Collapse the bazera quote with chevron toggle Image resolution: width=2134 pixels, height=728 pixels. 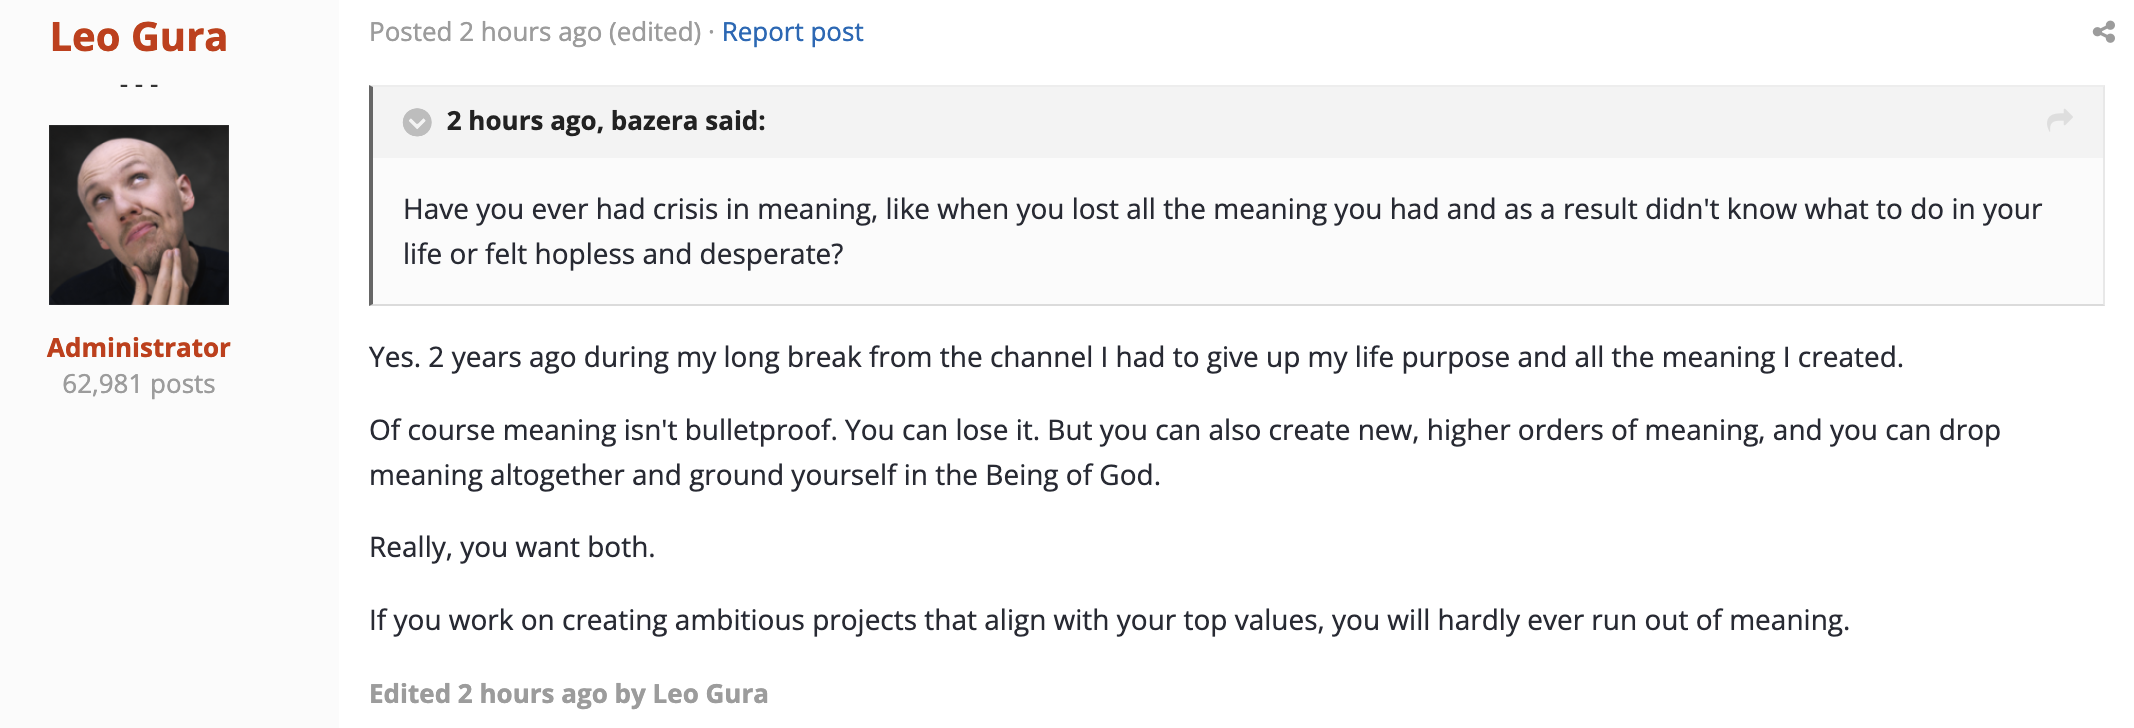[417, 122]
